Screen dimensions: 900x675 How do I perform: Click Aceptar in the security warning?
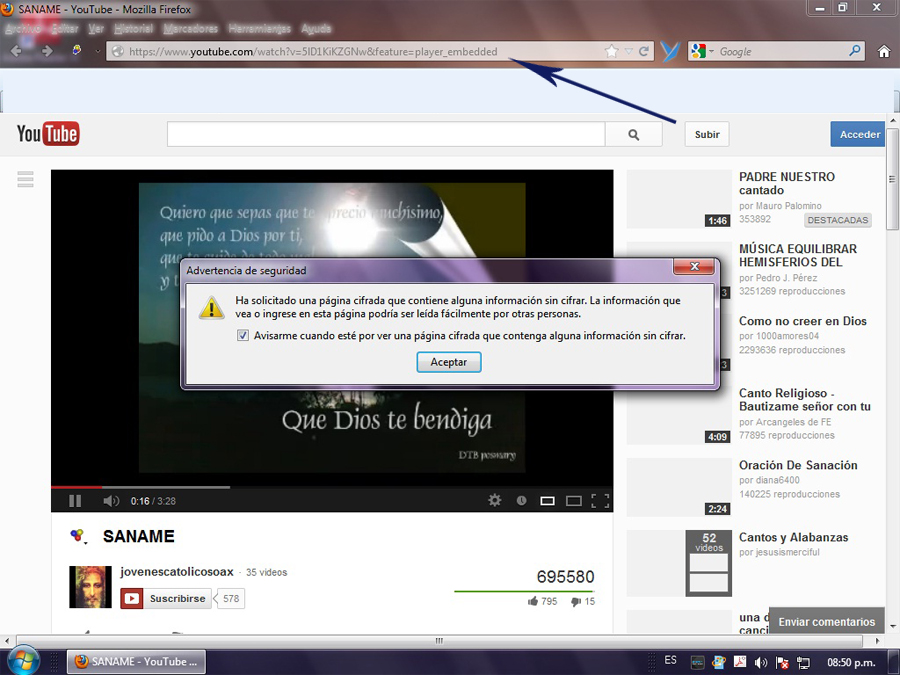449,362
